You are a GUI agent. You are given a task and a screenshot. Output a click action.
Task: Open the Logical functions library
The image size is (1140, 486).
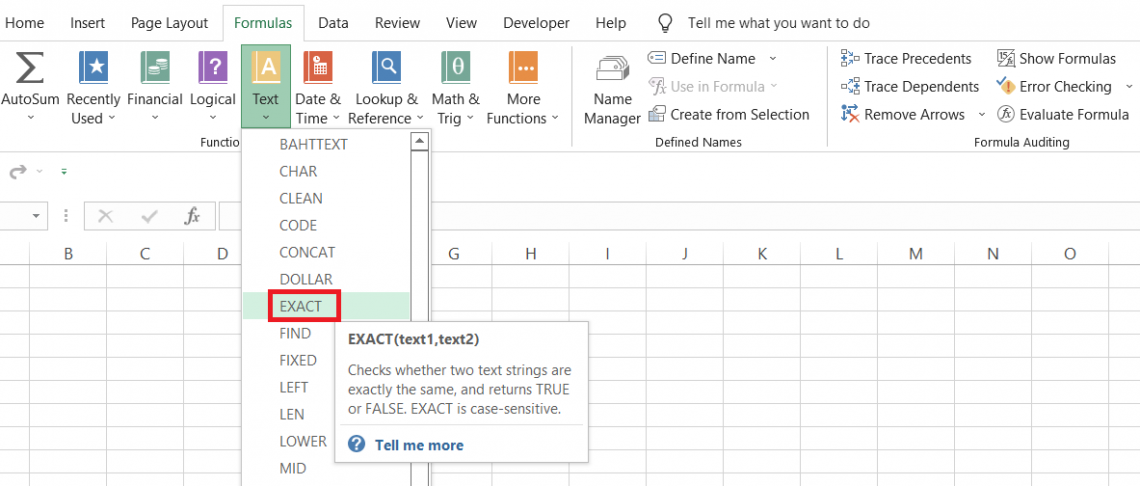(212, 68)
